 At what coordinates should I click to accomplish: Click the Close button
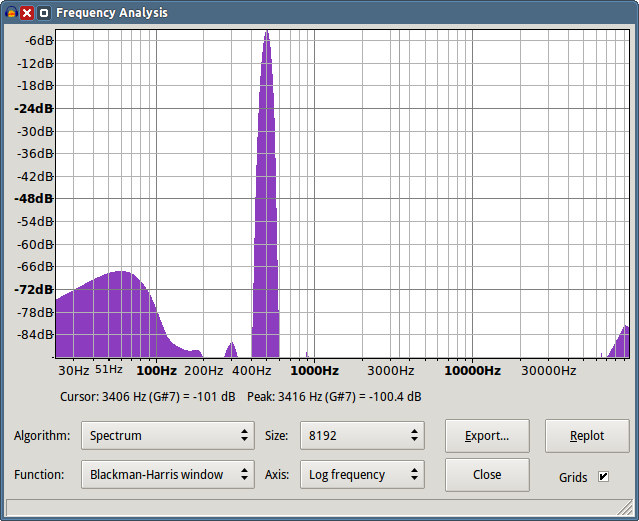(x=487, y=475)
